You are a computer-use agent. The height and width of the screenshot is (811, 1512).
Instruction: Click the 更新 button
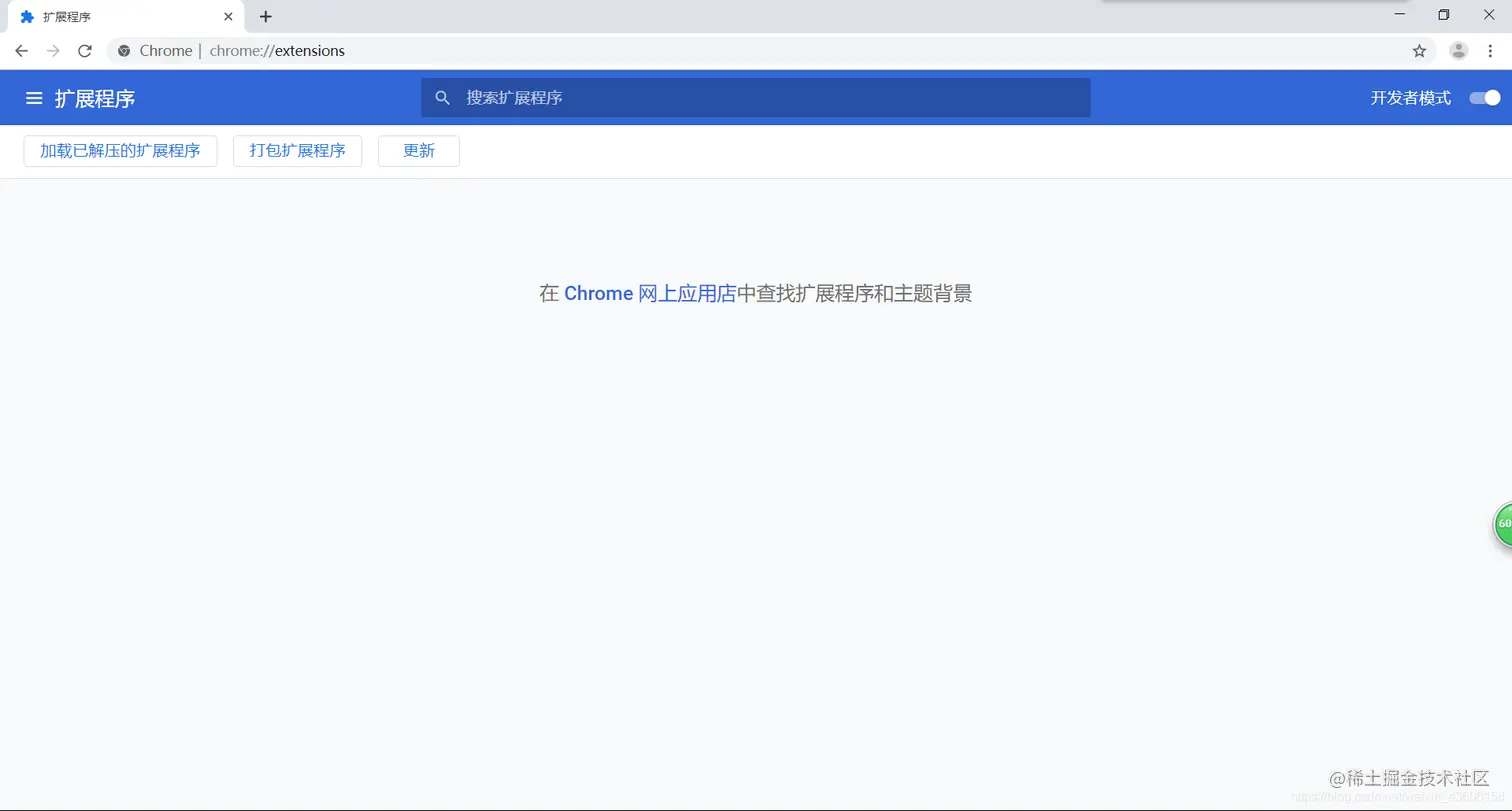click(x=418, y=150)
